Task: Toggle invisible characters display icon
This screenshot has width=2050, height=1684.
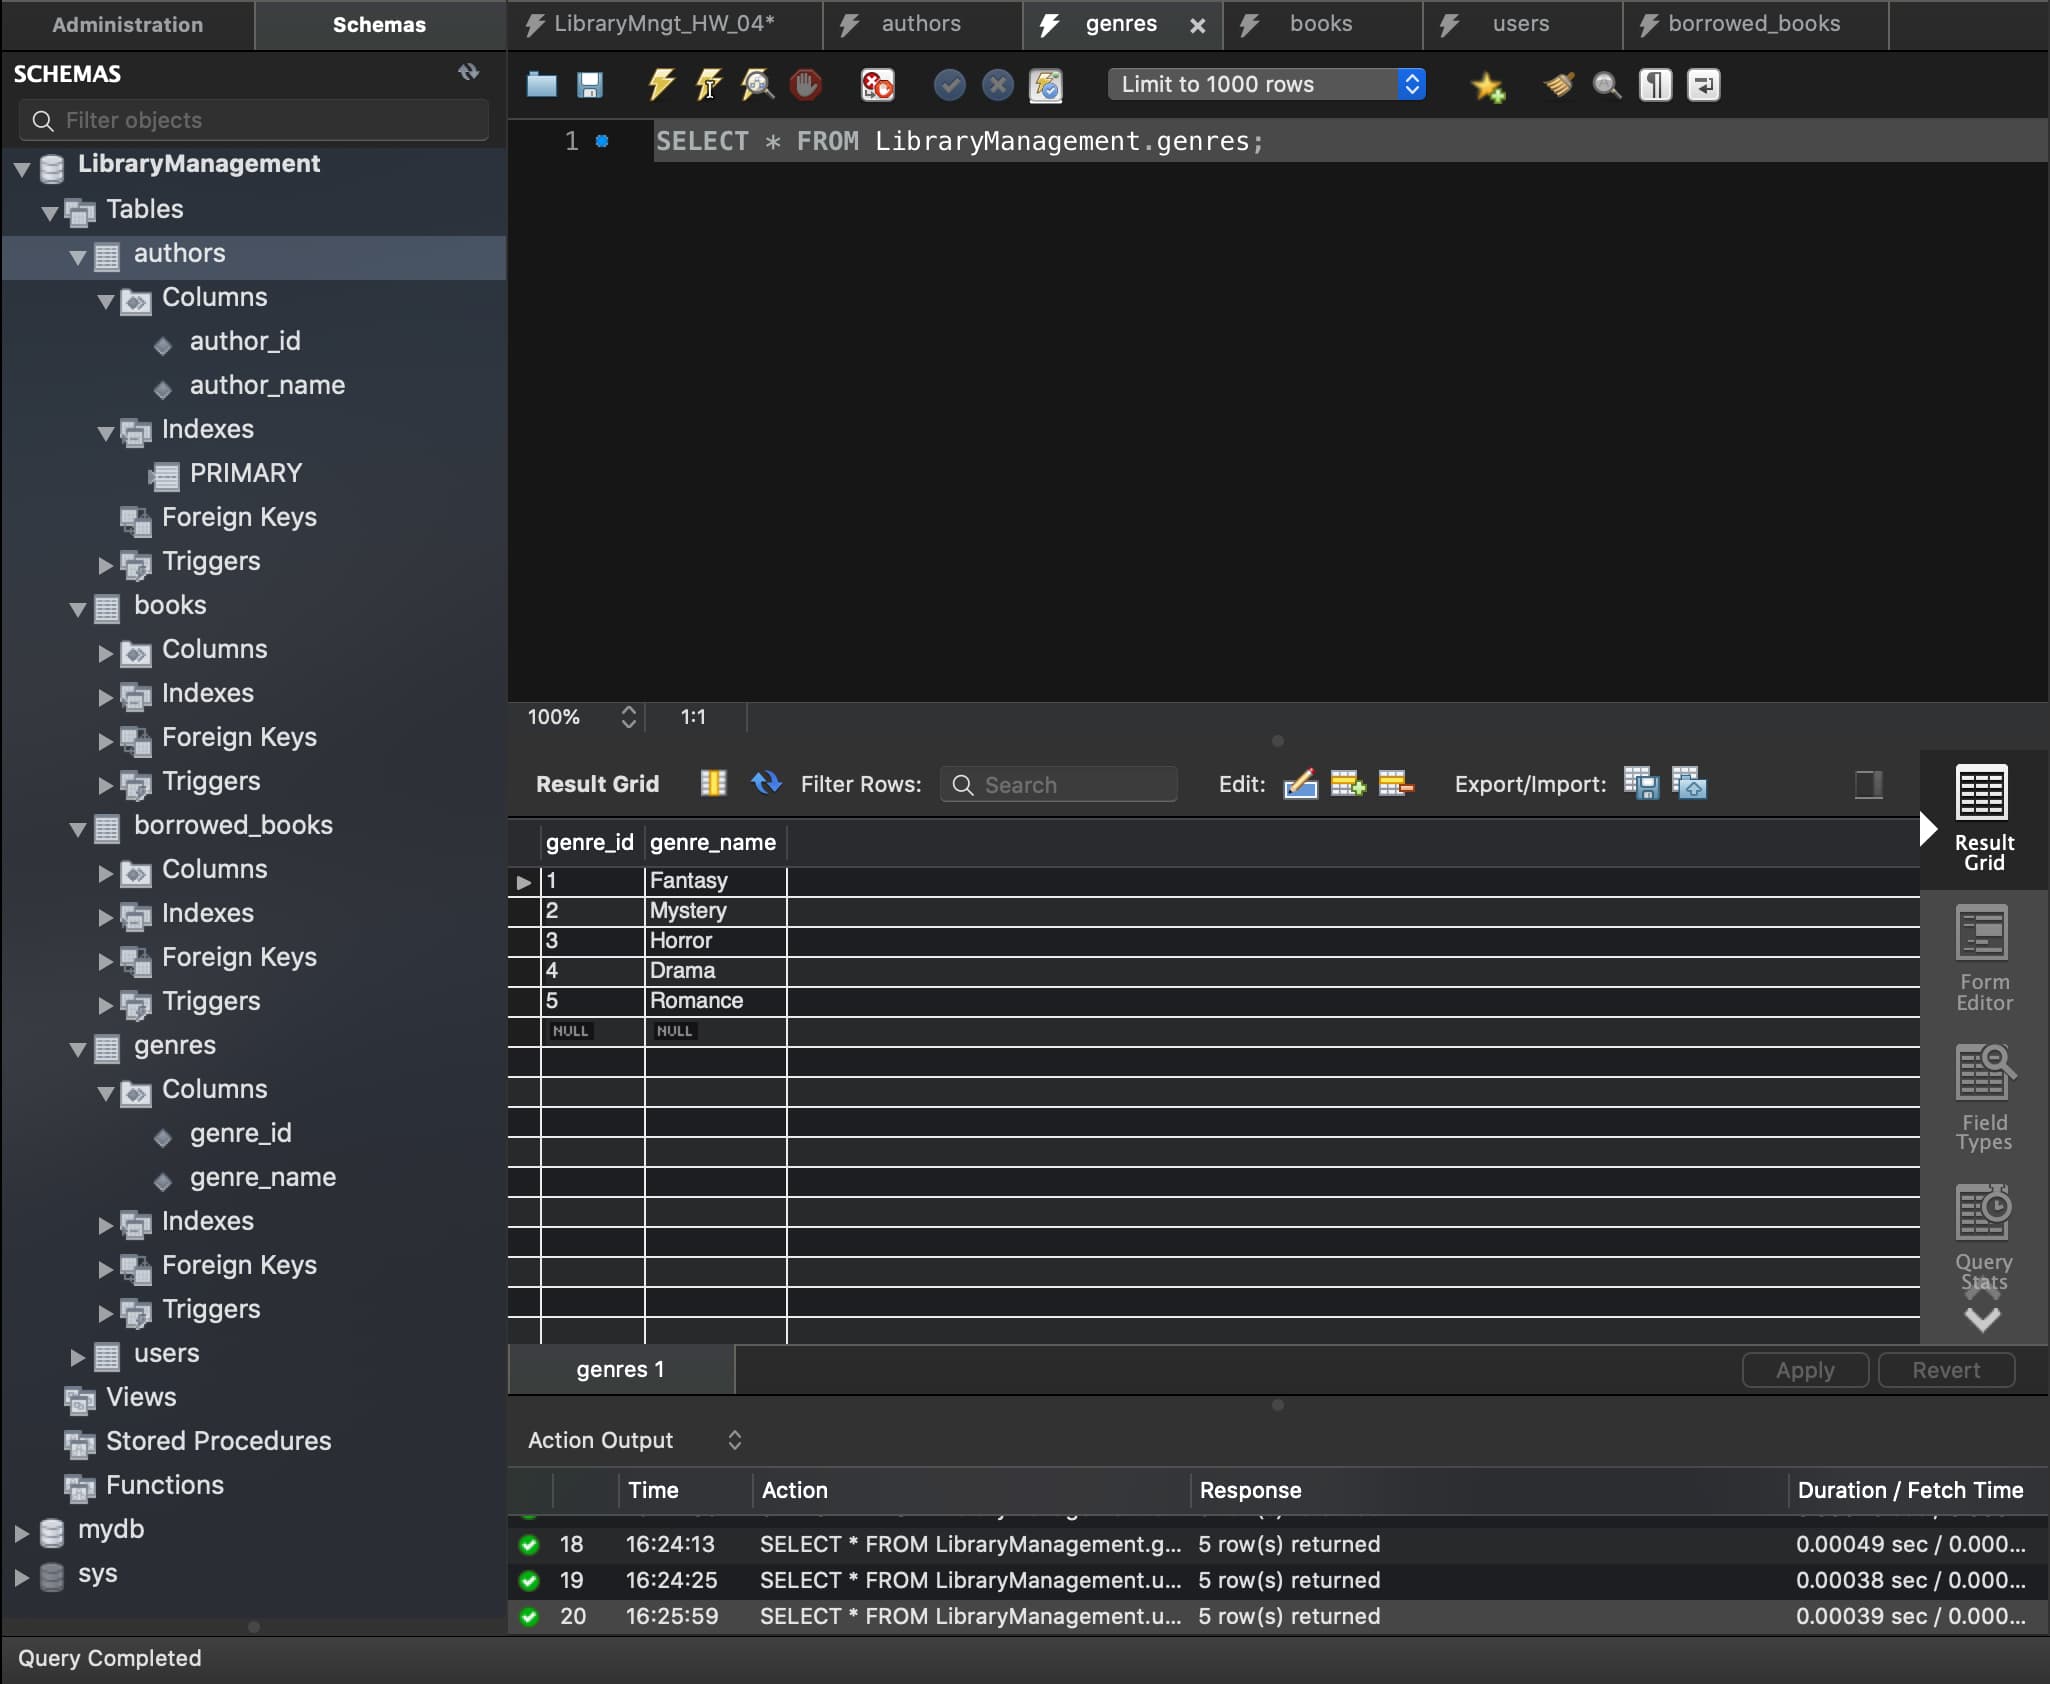Action: (1655, 85)
